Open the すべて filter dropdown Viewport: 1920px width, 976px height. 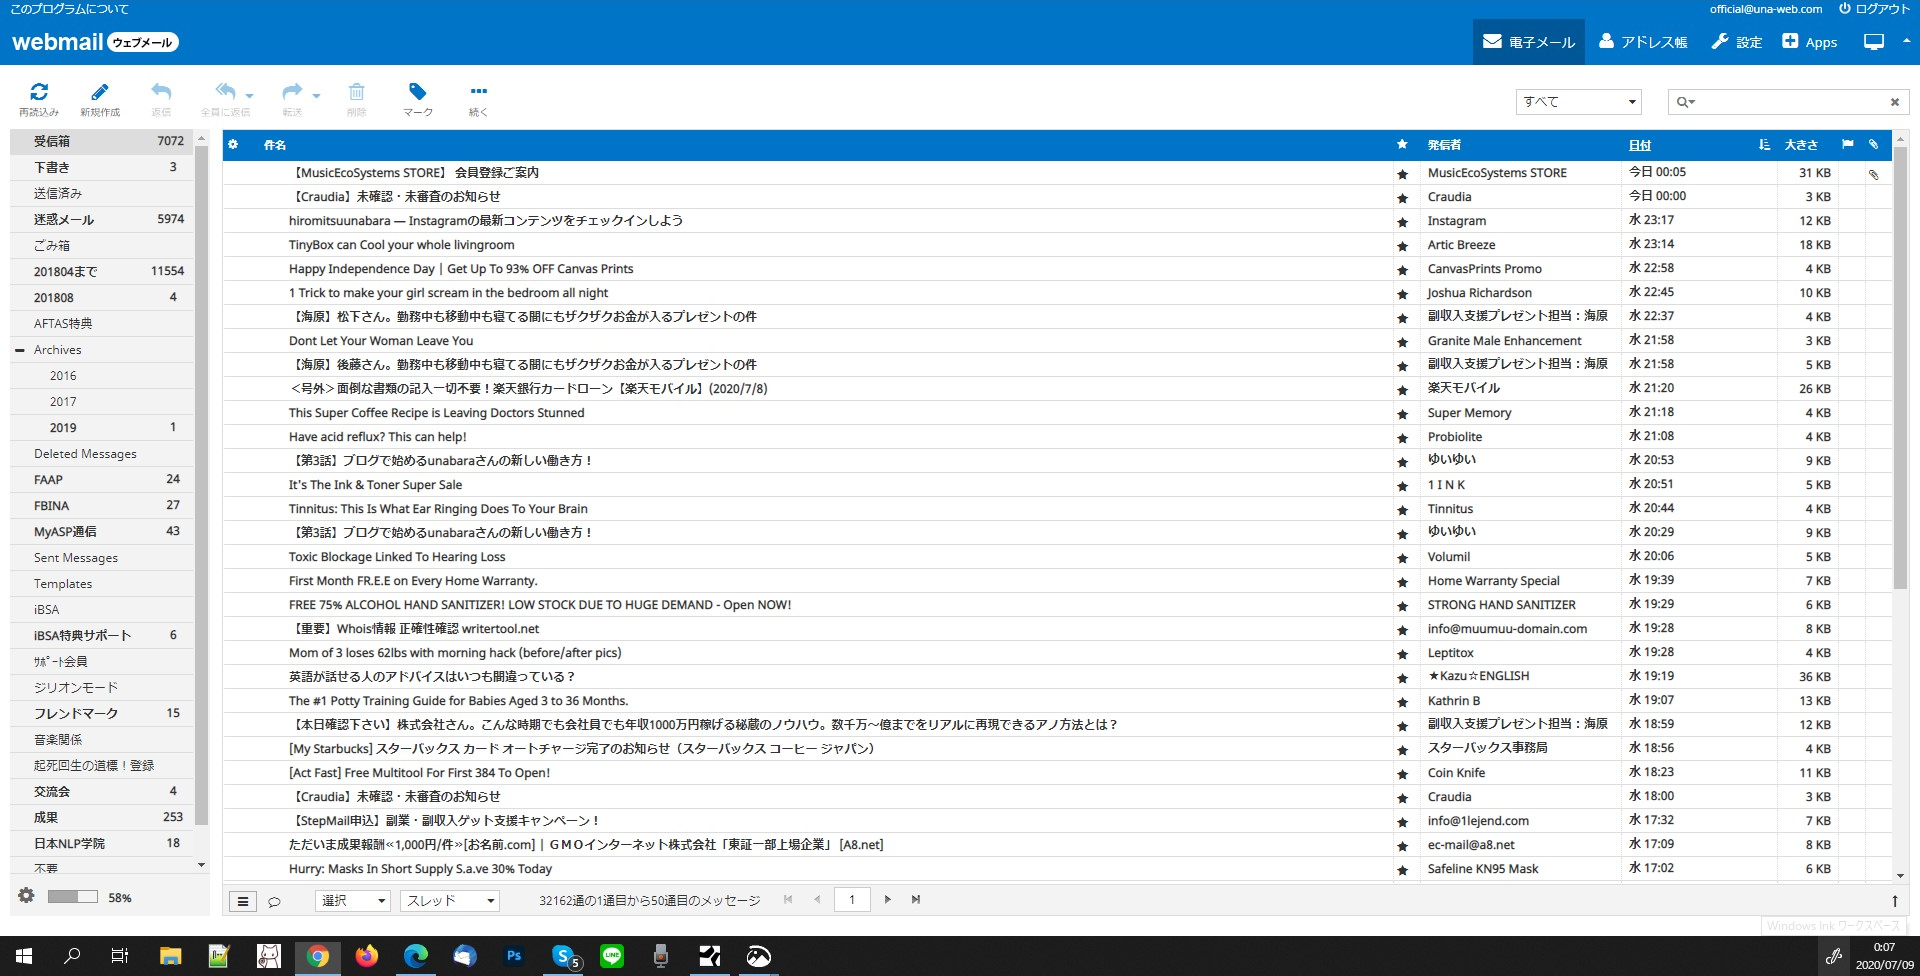[x=1578, y=102]
